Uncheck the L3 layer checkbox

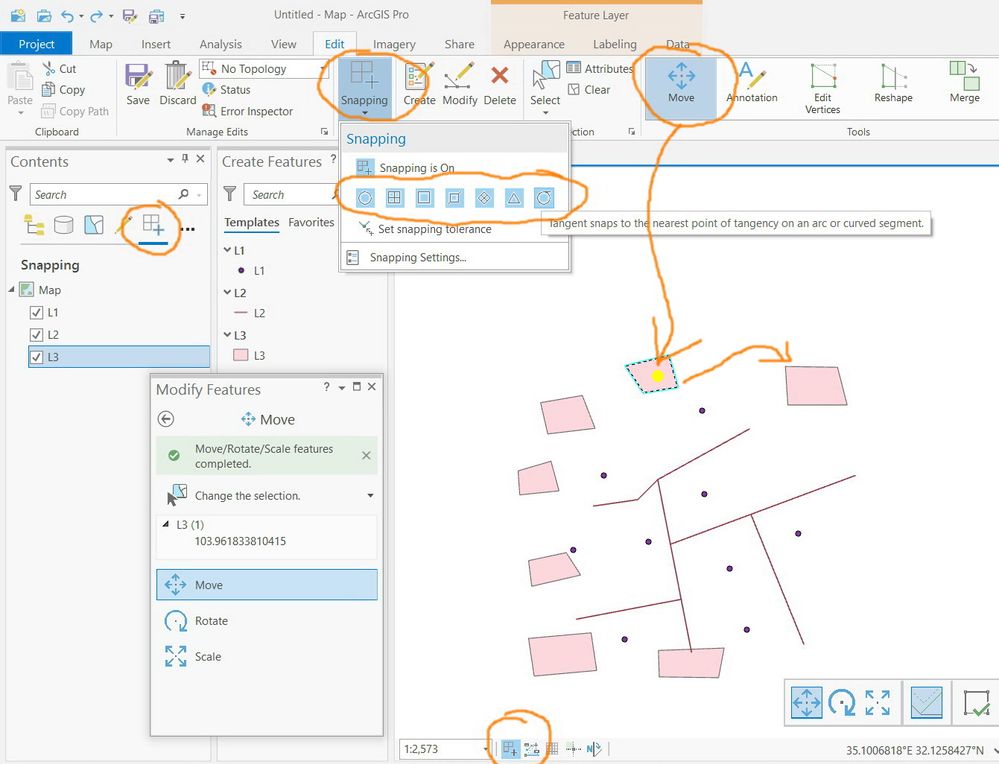tap(36, 357)
